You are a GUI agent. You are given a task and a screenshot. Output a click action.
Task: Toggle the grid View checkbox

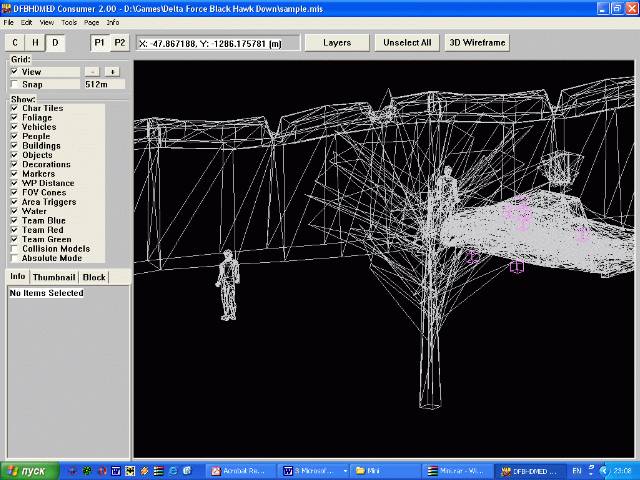(14, 72)
